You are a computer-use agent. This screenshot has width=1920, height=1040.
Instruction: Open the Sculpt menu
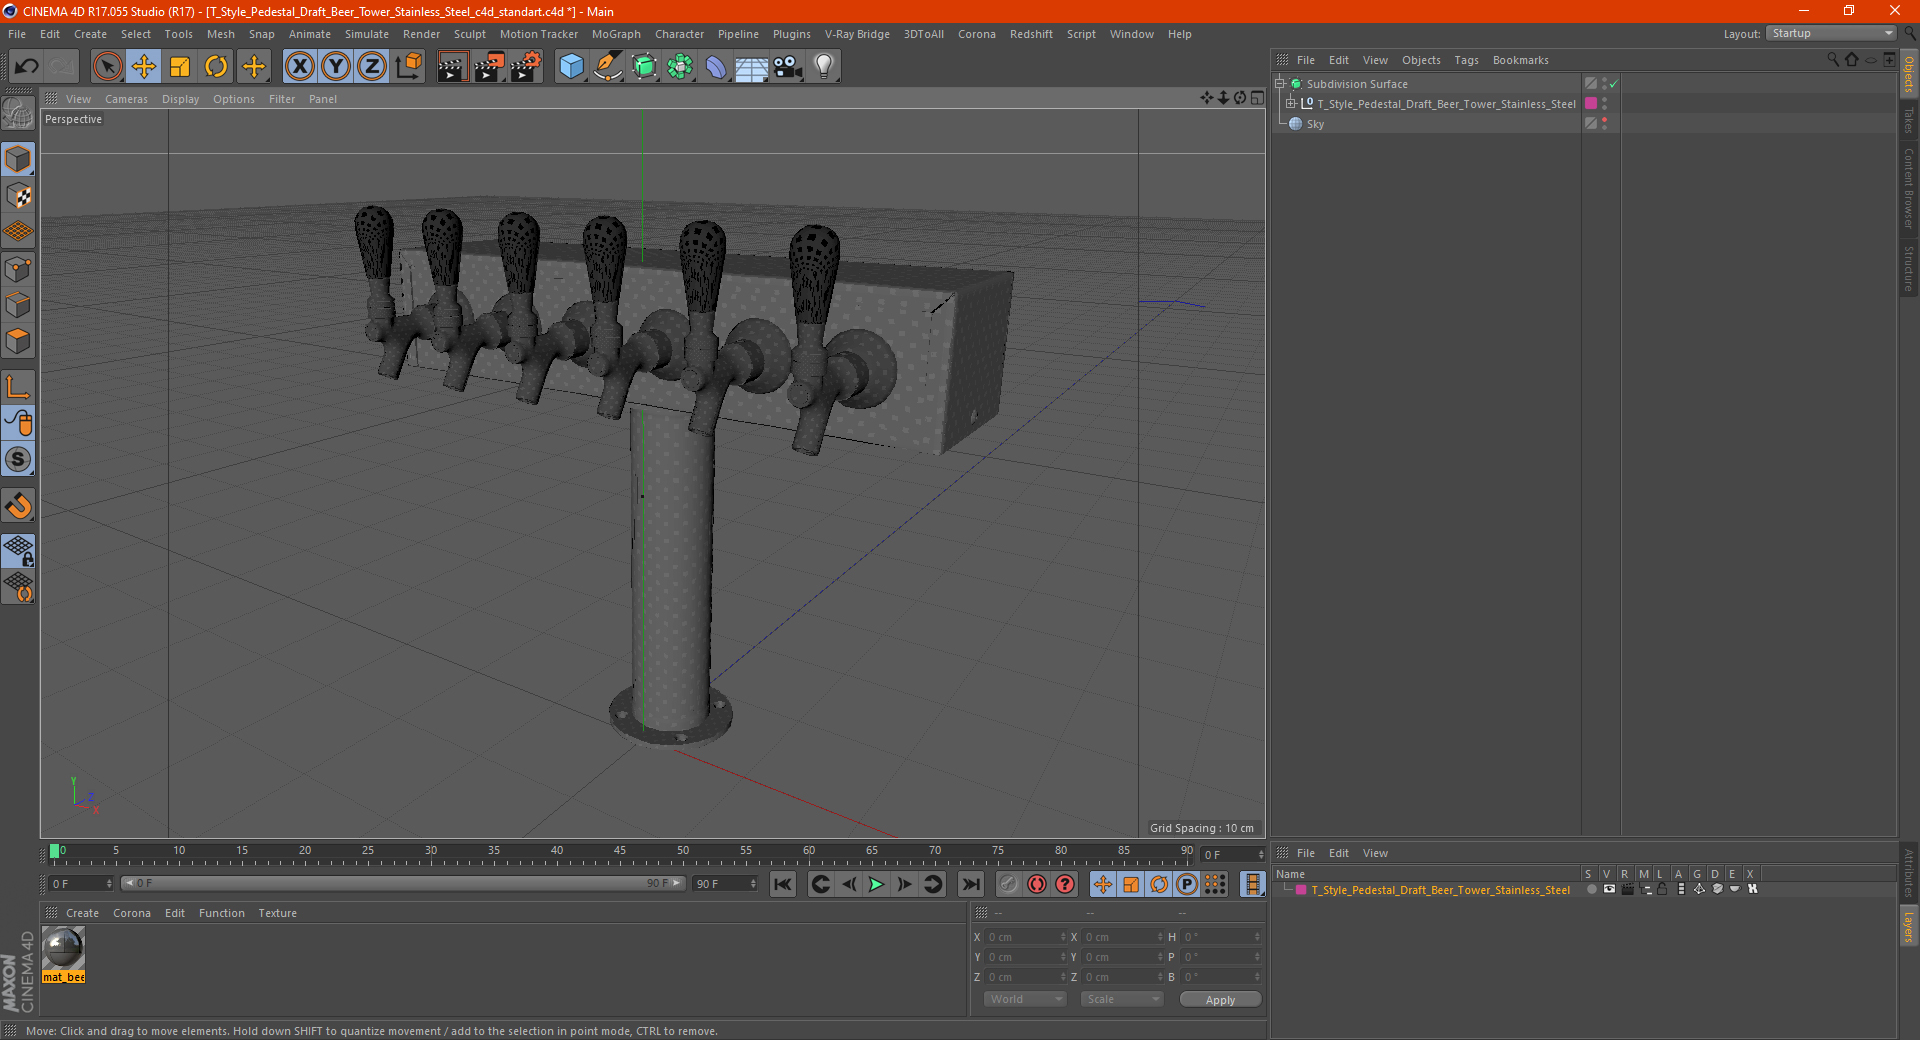469,34
